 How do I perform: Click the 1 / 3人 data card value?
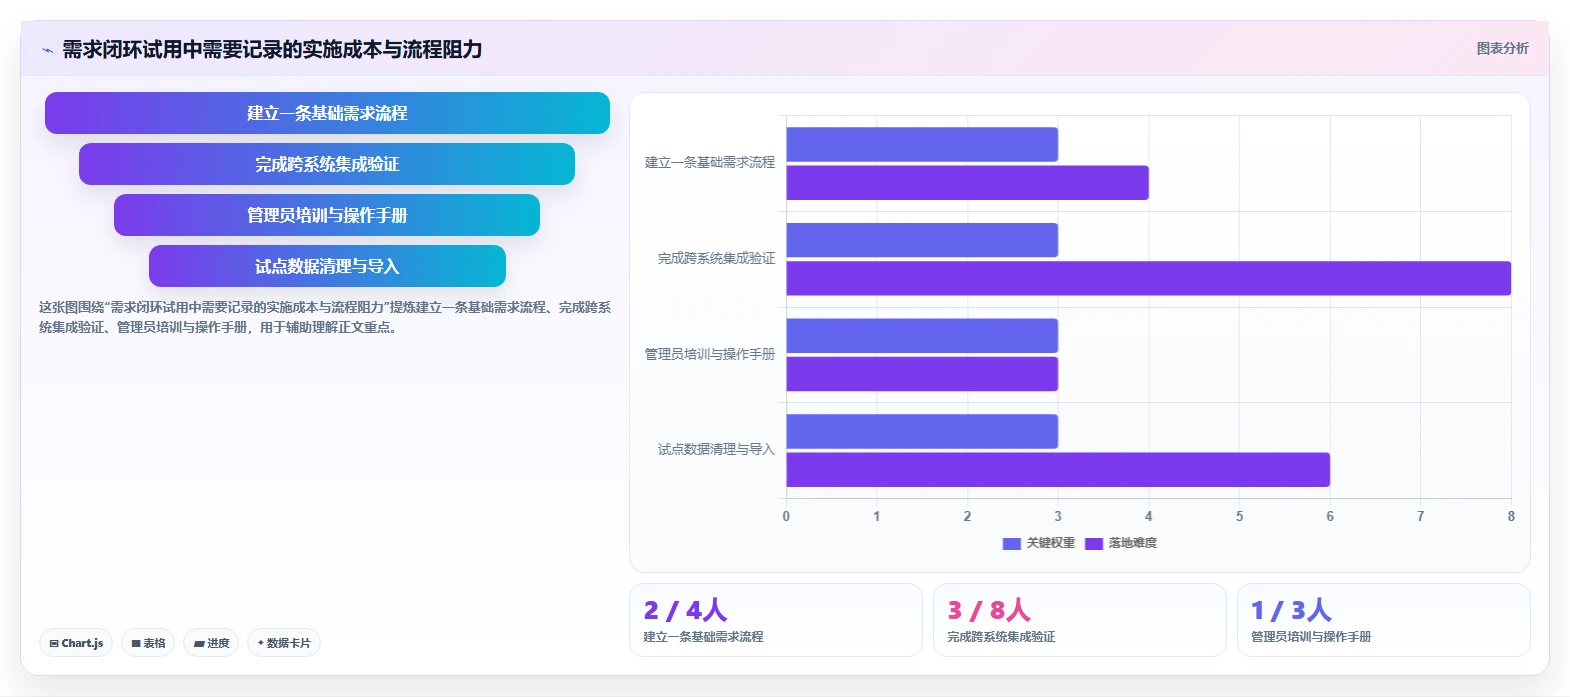pos(1291,610)
